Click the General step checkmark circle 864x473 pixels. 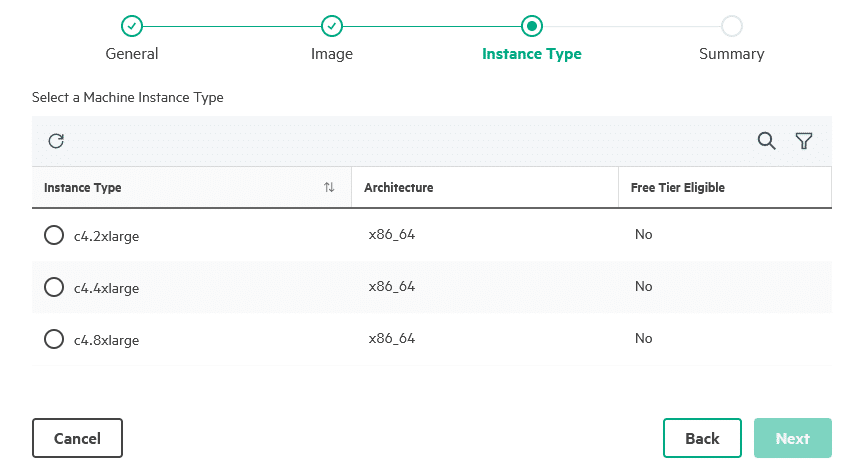click(x=132, y=26)
